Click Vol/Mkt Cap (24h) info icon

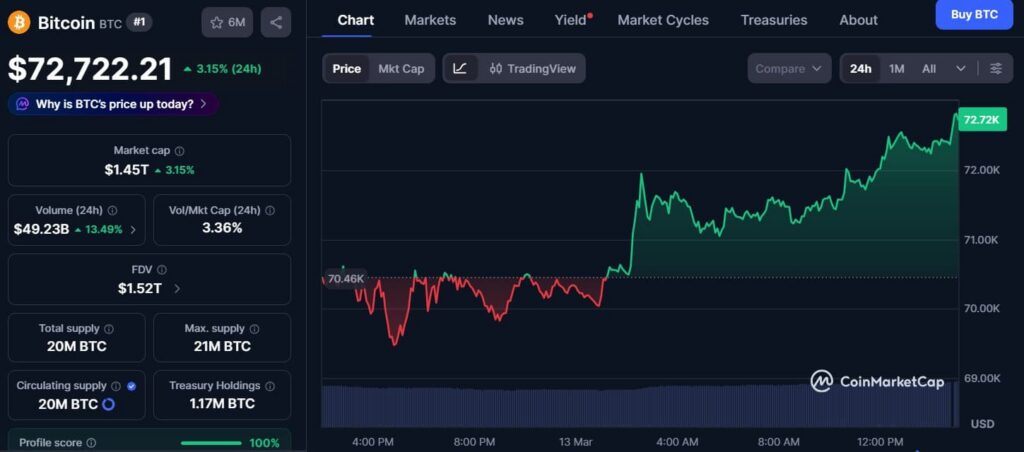[270, 210]
